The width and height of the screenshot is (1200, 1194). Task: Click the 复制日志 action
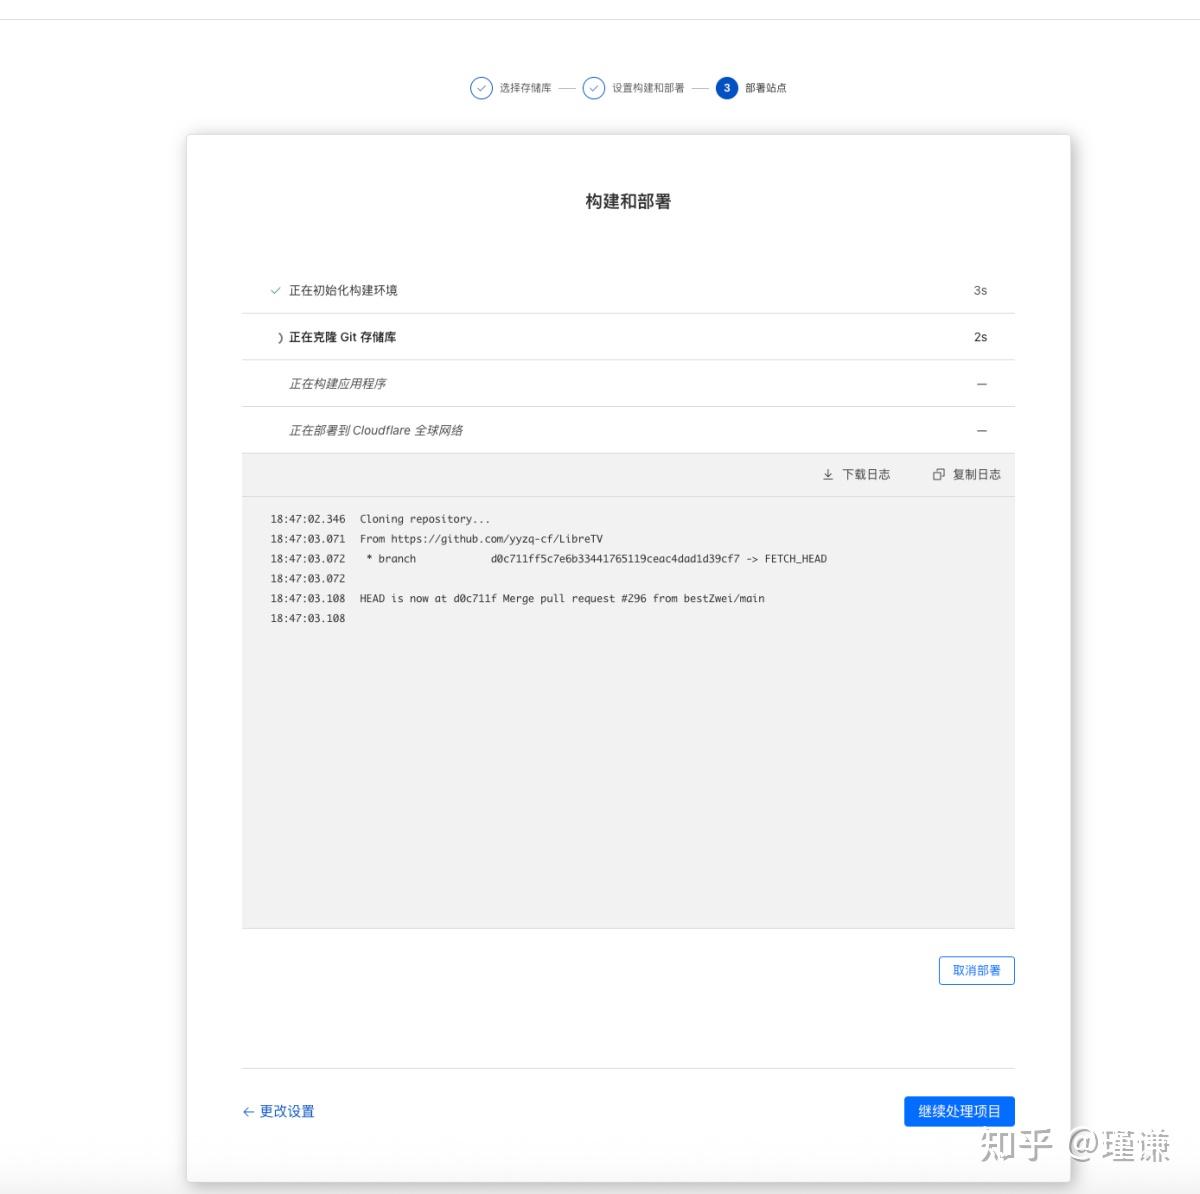[x=976, y=474]
